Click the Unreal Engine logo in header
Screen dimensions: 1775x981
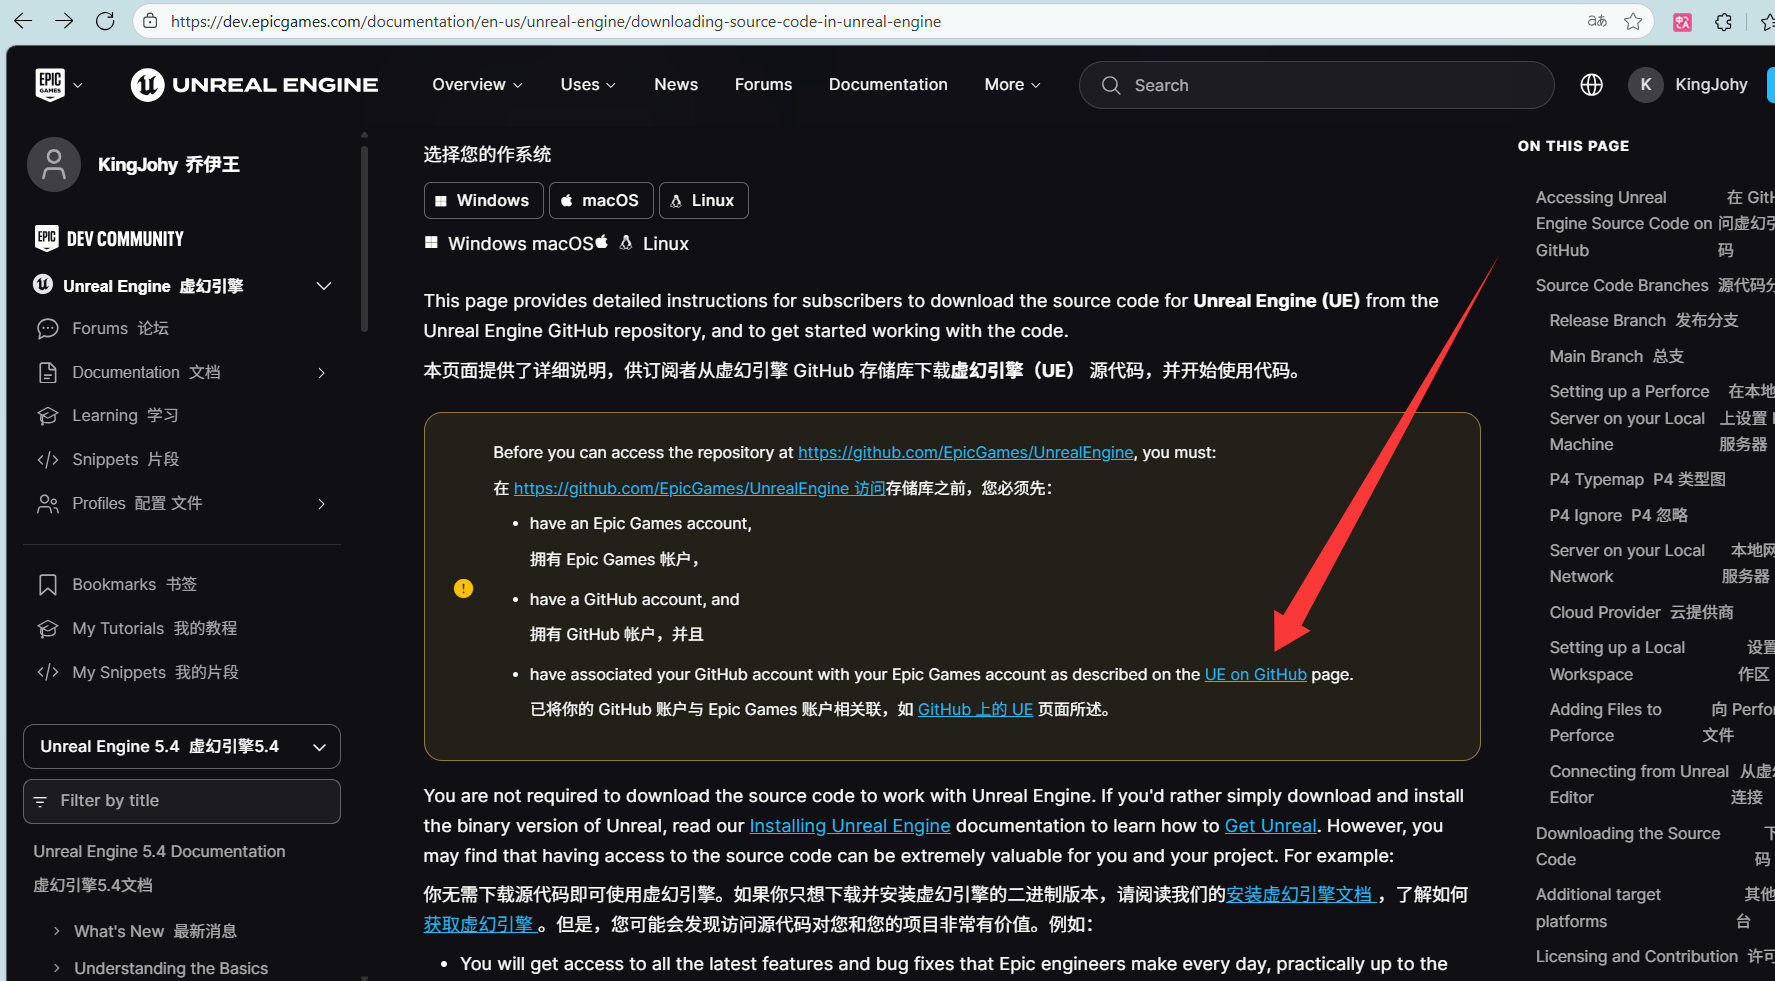(255, 85)
